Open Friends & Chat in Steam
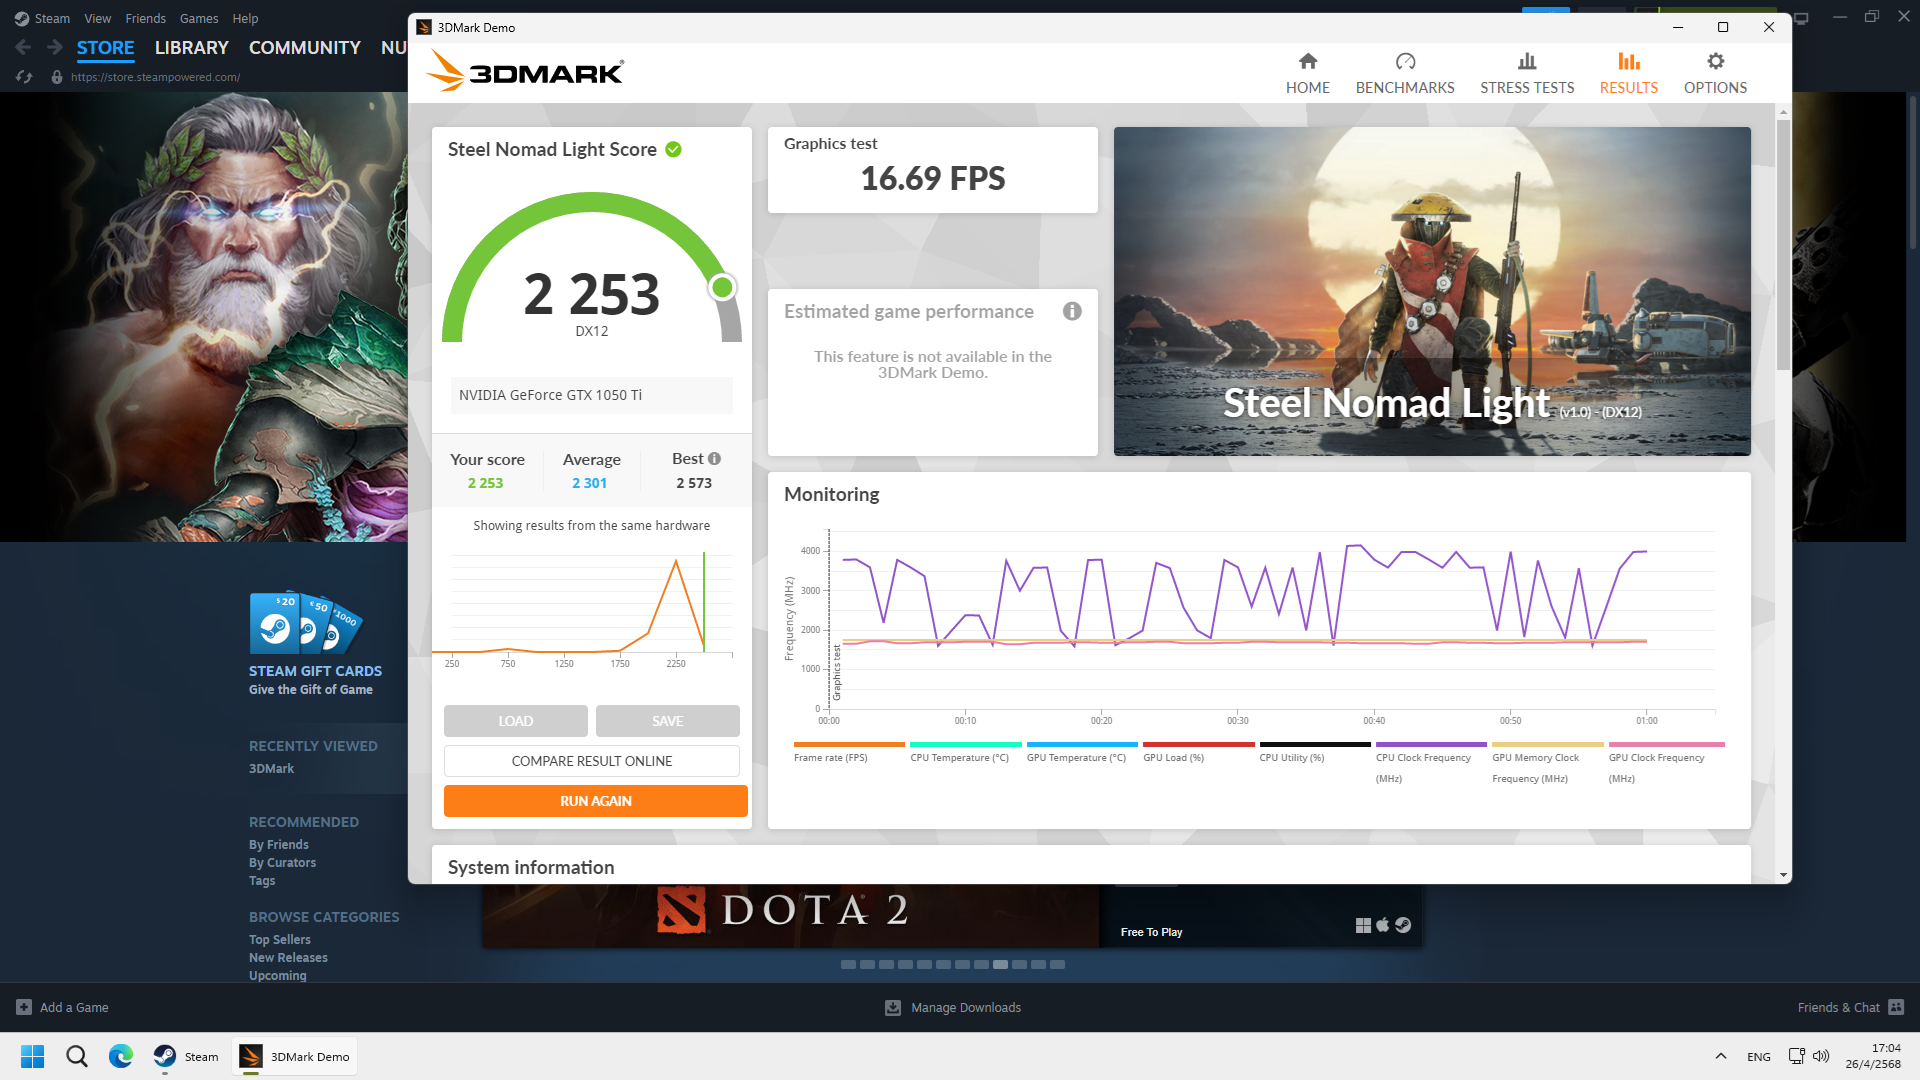The width and height of the screenshot is (1920, 1080). pyautogui.click(x=1850, y=1008)
